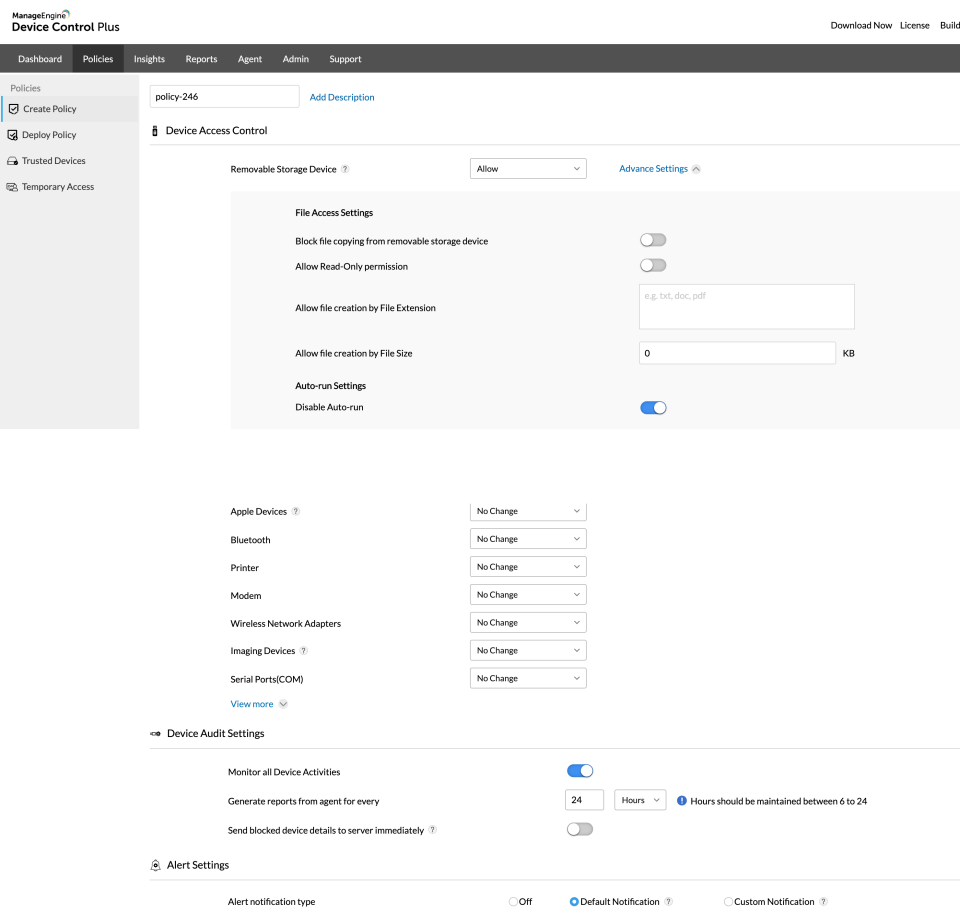Disable the Monitor all Device Activities toggle

coord(579,770)
